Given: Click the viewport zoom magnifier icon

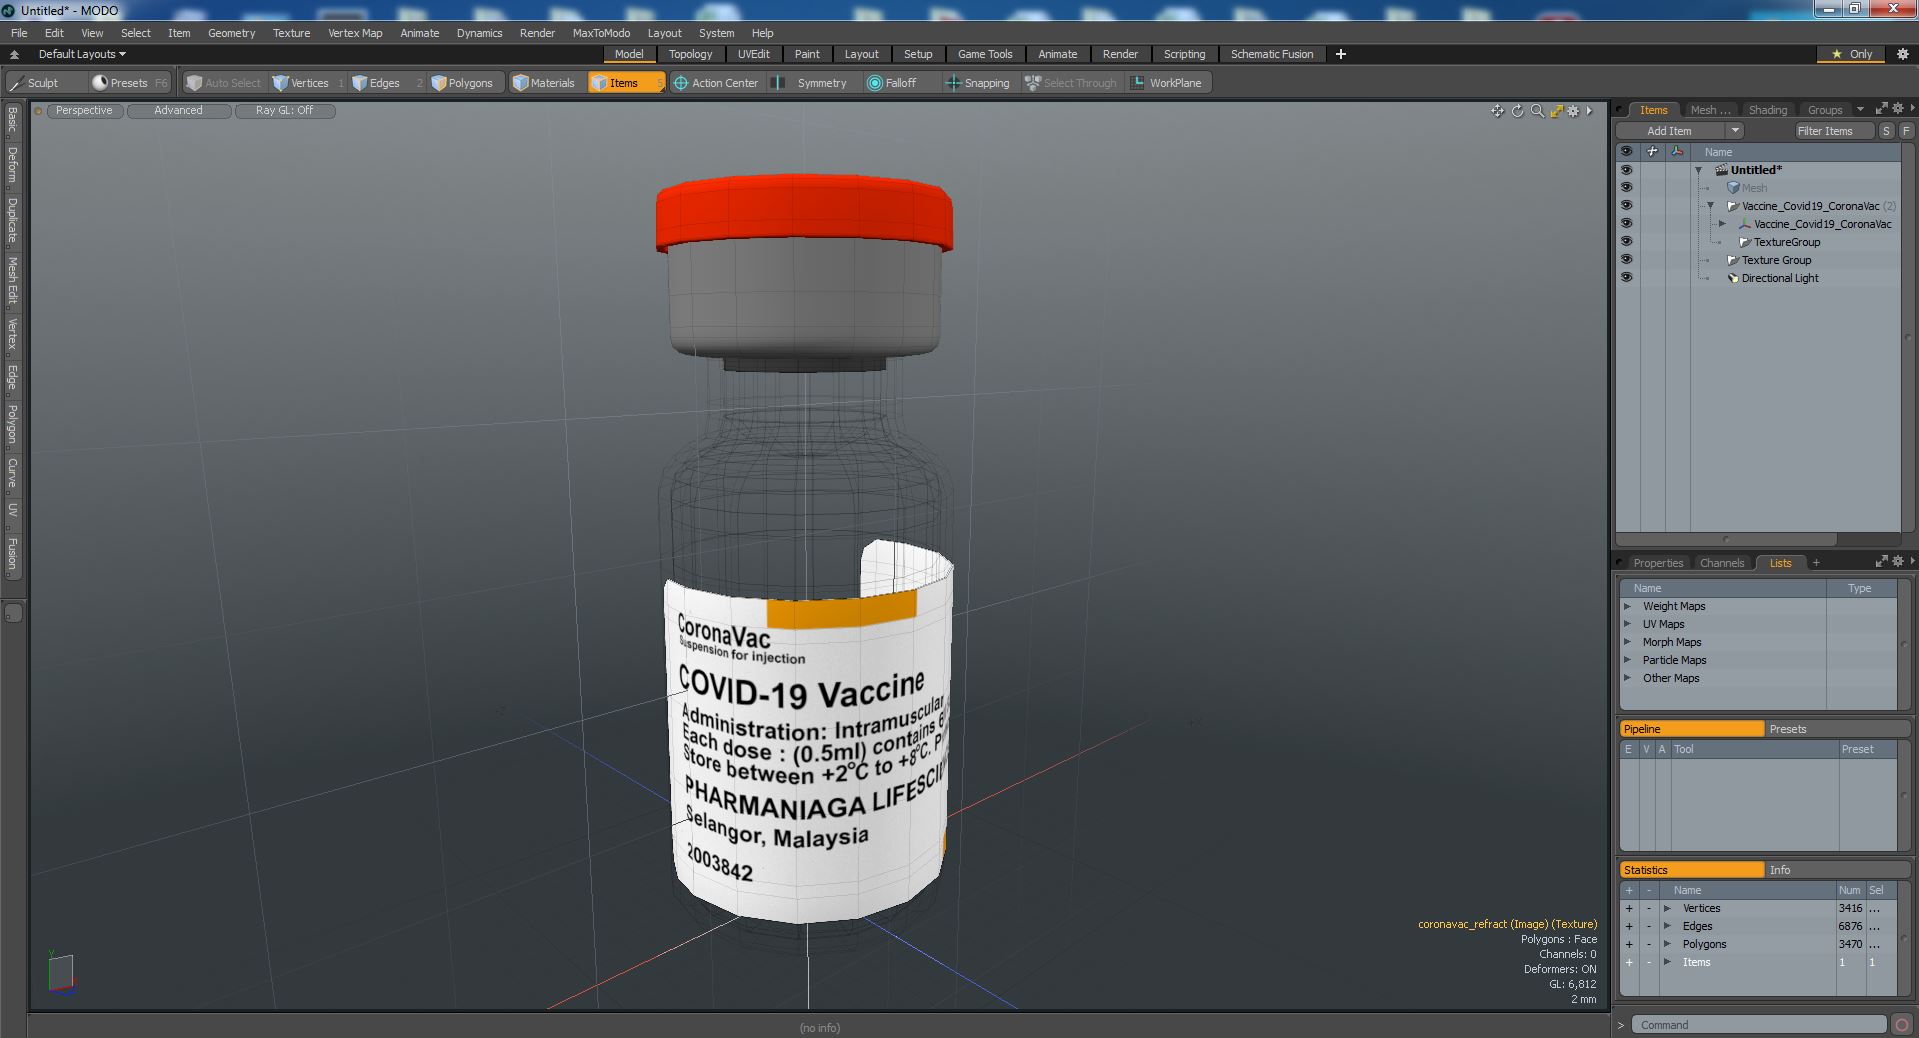Looking at the screenshot, I should click(1537, 111).
